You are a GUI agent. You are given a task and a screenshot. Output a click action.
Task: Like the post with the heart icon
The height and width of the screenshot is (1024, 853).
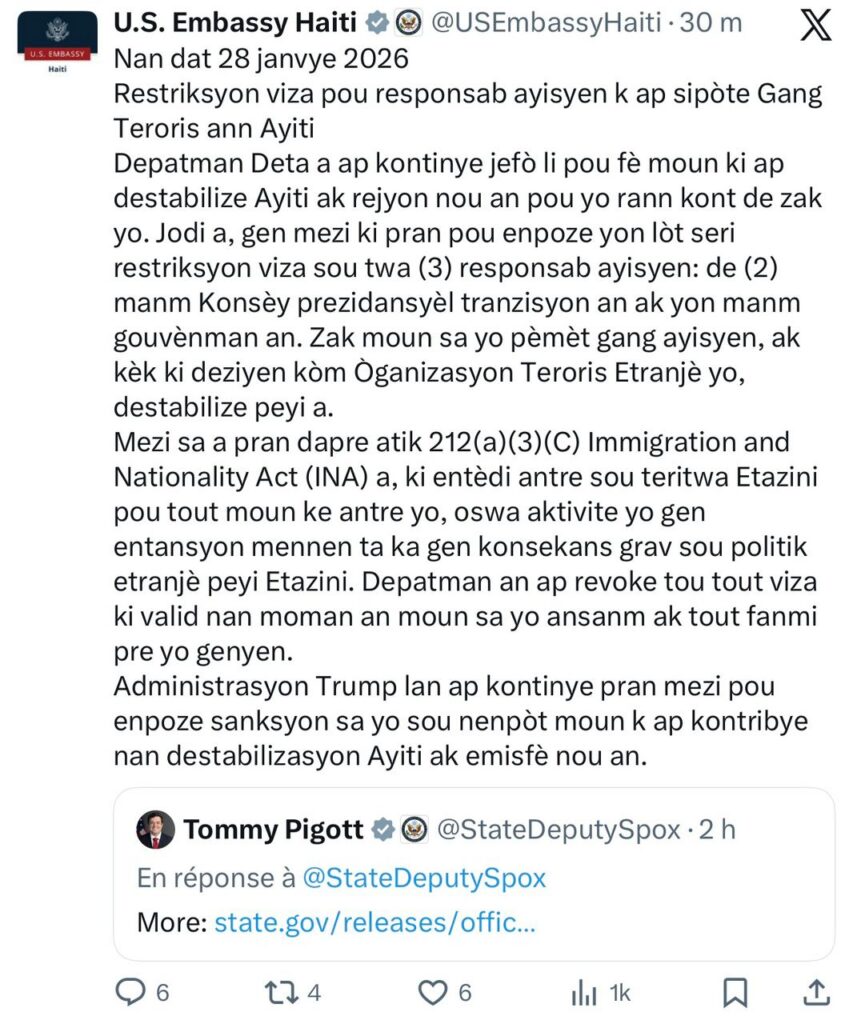click(431, 991)
